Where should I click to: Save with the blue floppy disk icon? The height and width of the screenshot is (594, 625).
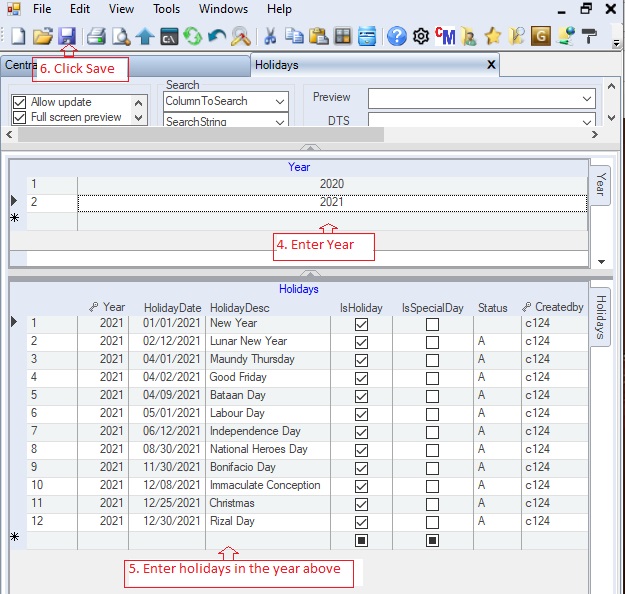click(67, 36)
